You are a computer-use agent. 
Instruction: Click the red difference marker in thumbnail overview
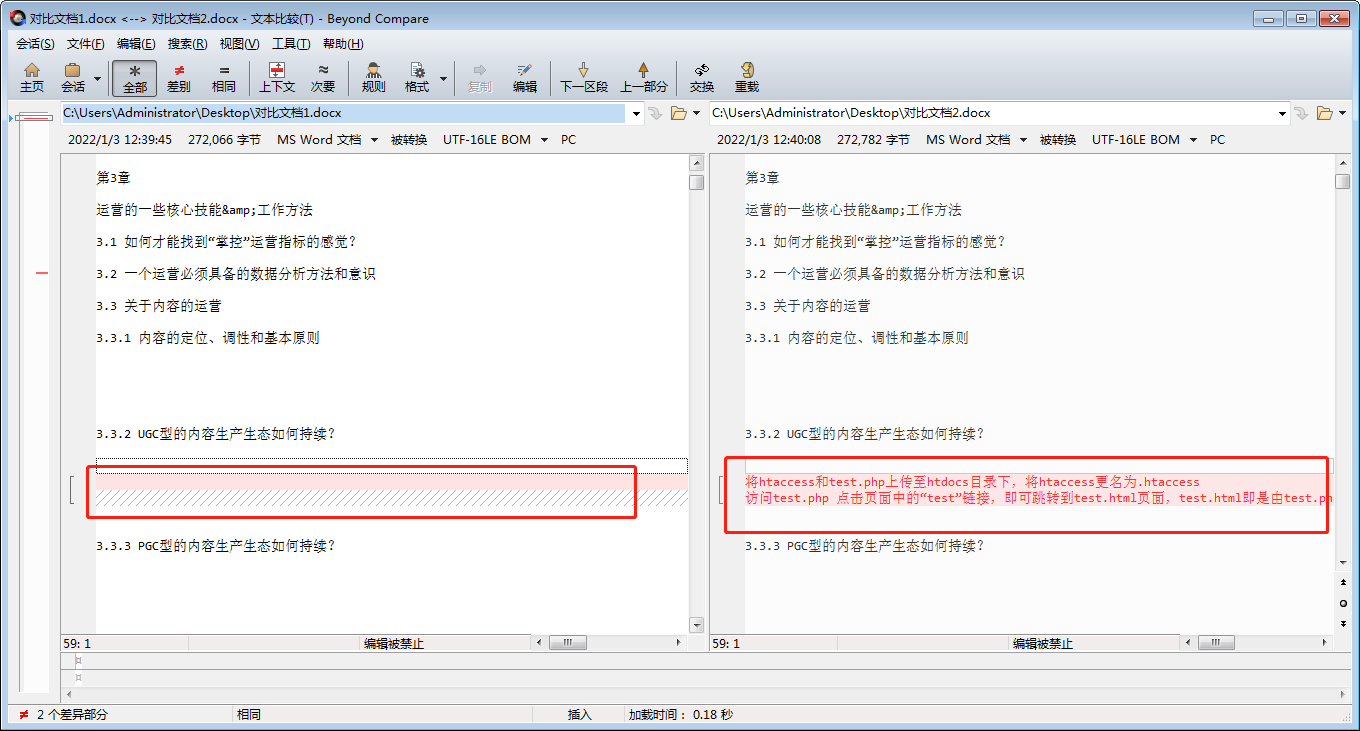[42, 272]
